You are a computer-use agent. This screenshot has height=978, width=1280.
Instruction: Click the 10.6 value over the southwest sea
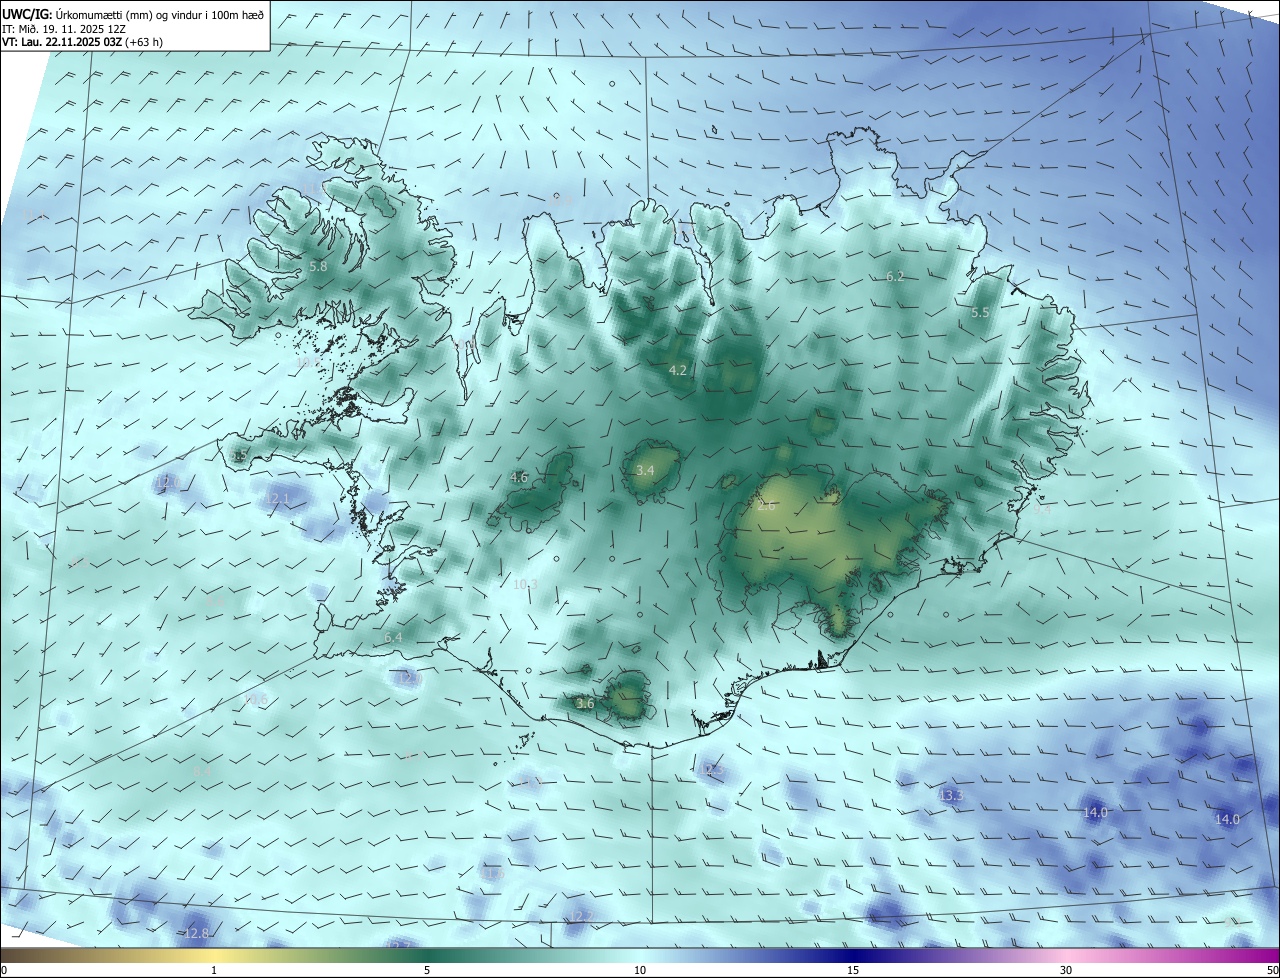(x=256, y=700)
